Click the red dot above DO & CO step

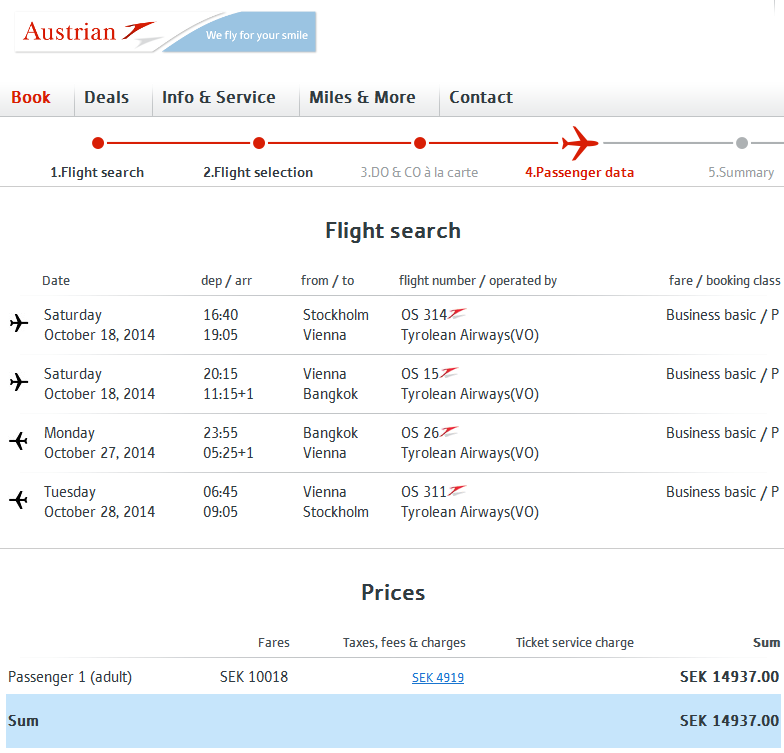[420, 143]
